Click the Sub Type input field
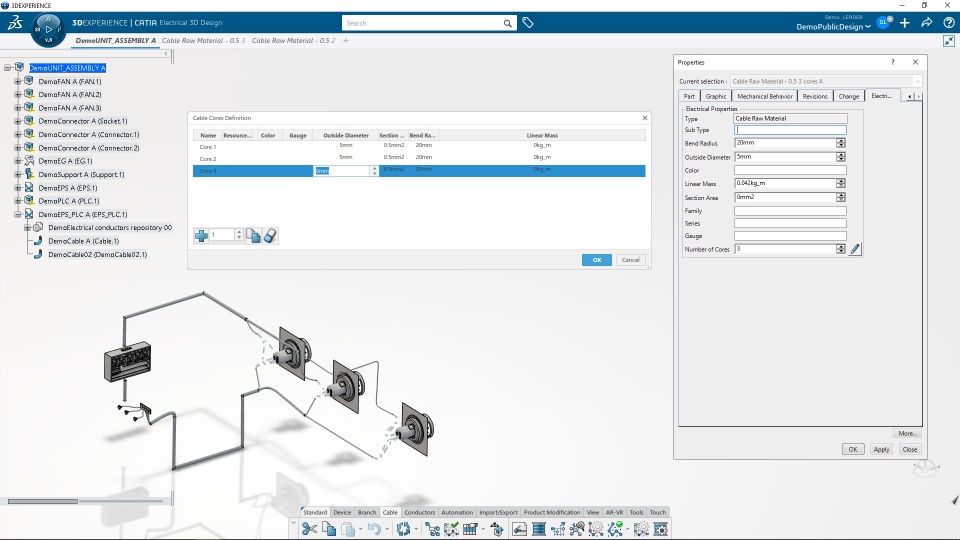Screen dimensions: 960x540 790,130
